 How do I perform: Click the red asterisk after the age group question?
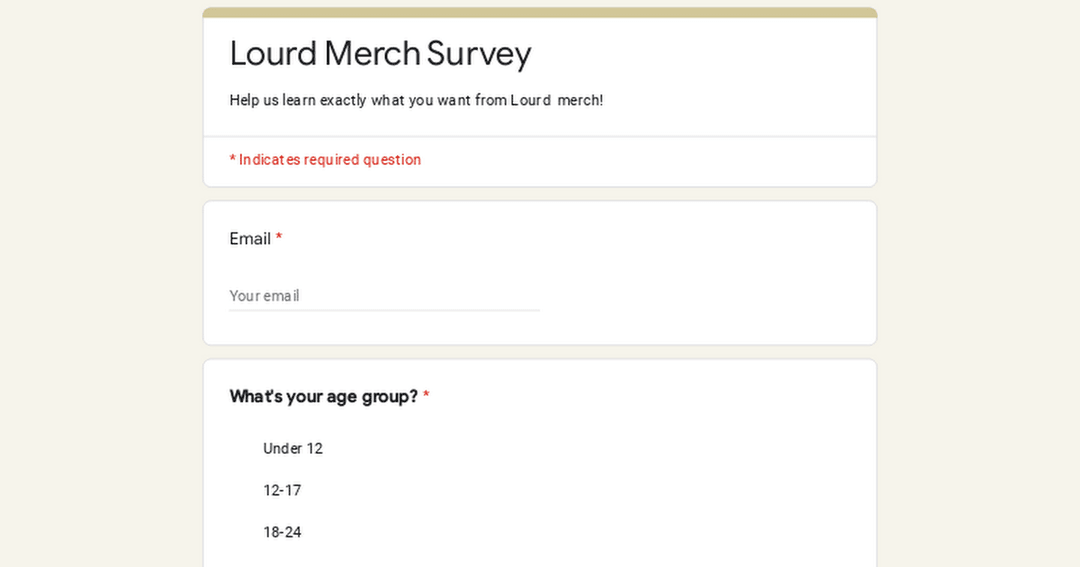(x=426, y=396)
